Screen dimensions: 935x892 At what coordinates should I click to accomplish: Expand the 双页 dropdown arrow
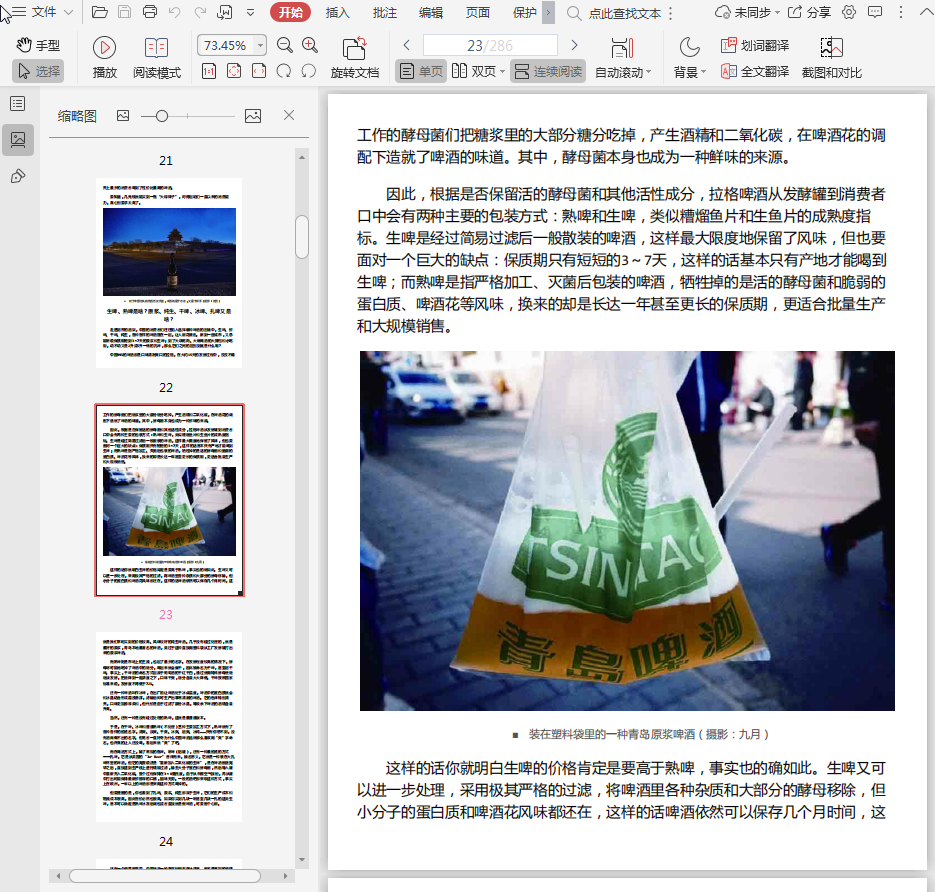(502, 72)
